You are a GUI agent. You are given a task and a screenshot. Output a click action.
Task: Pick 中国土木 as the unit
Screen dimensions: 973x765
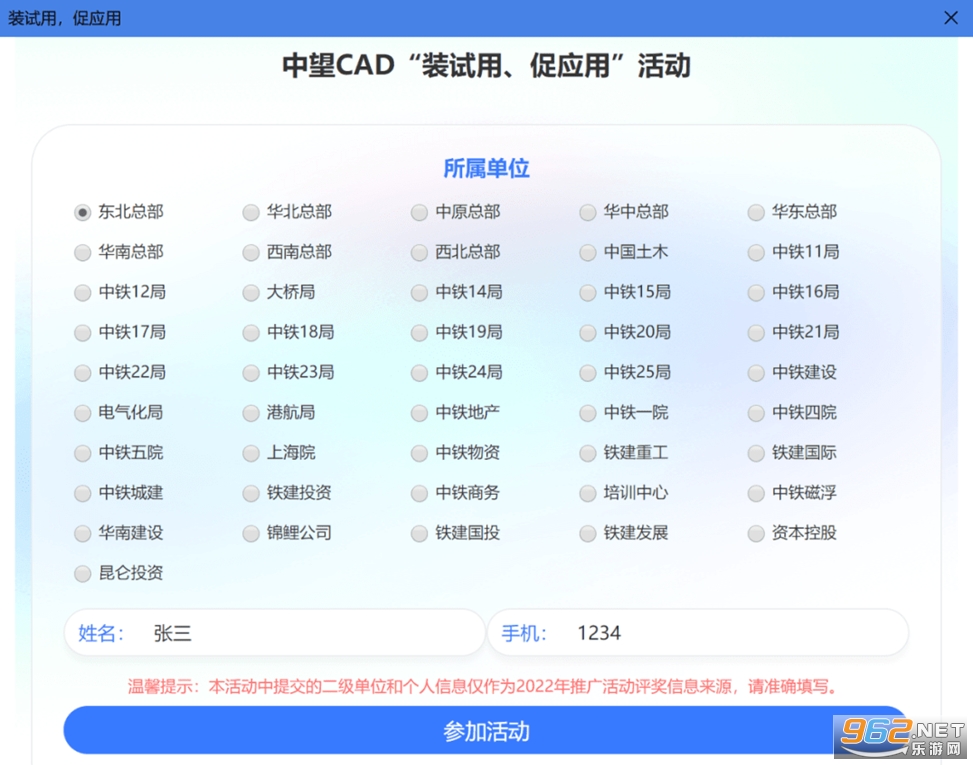tap(588, 253)
